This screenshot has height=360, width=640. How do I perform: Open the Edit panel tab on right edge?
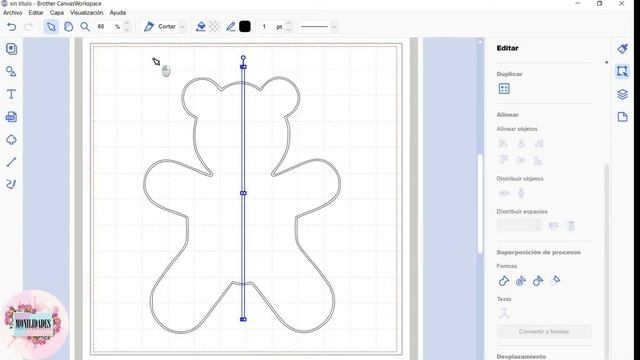point(622,71)
